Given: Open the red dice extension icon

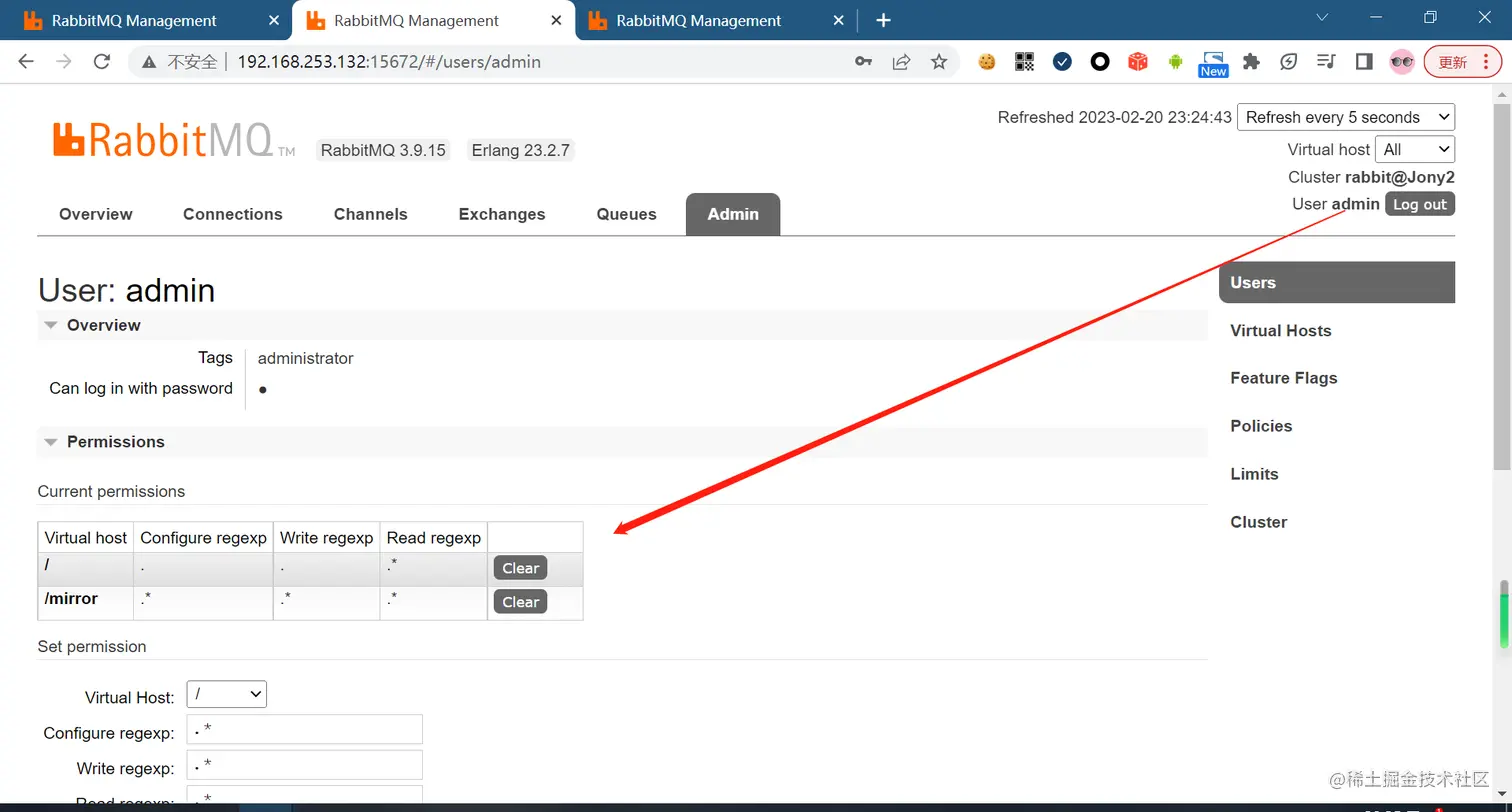Looking at the screenshot, I should 1138,61.
